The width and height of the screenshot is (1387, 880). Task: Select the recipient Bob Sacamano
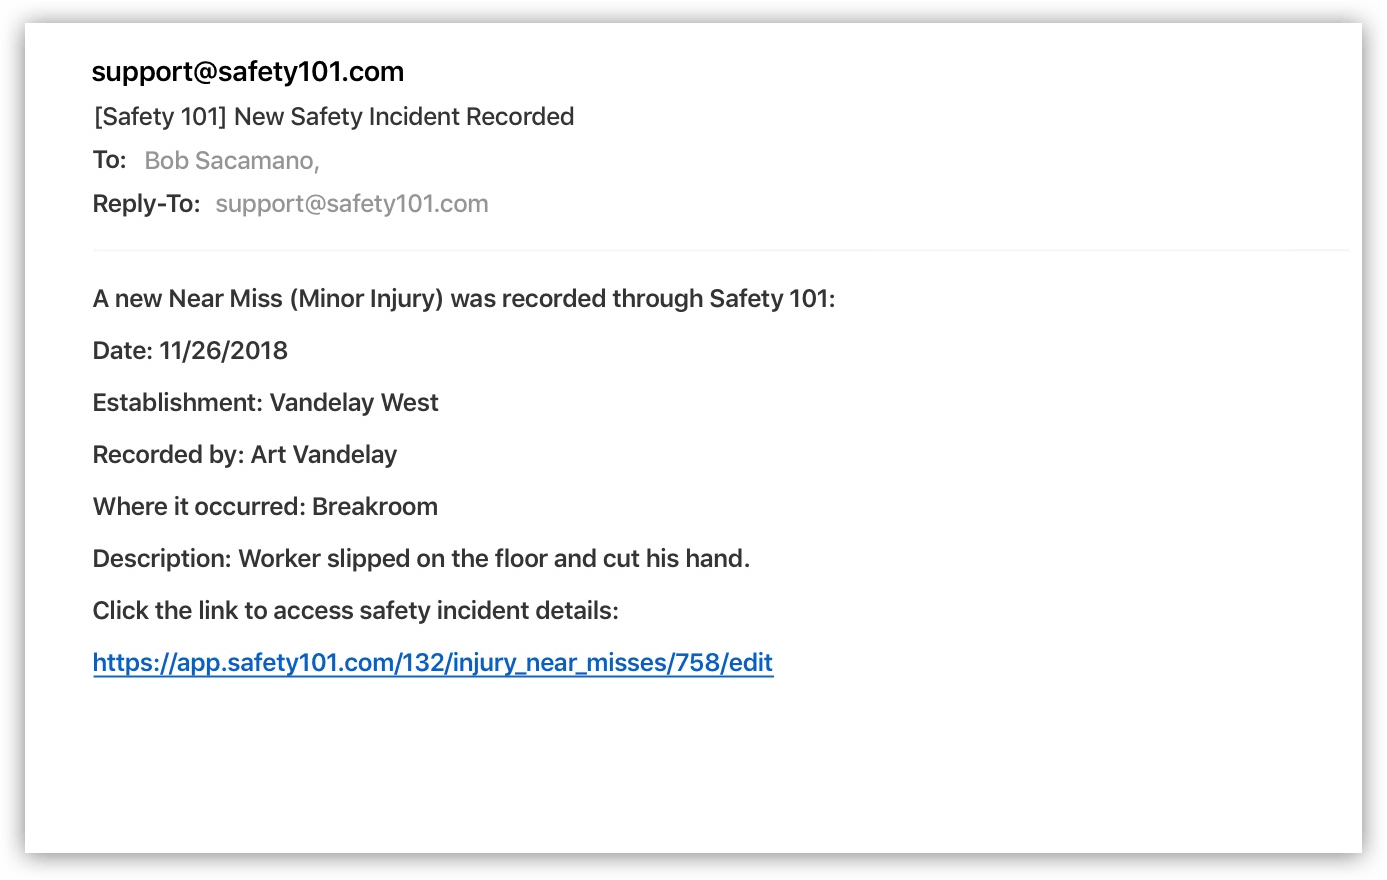pos(232,161)
